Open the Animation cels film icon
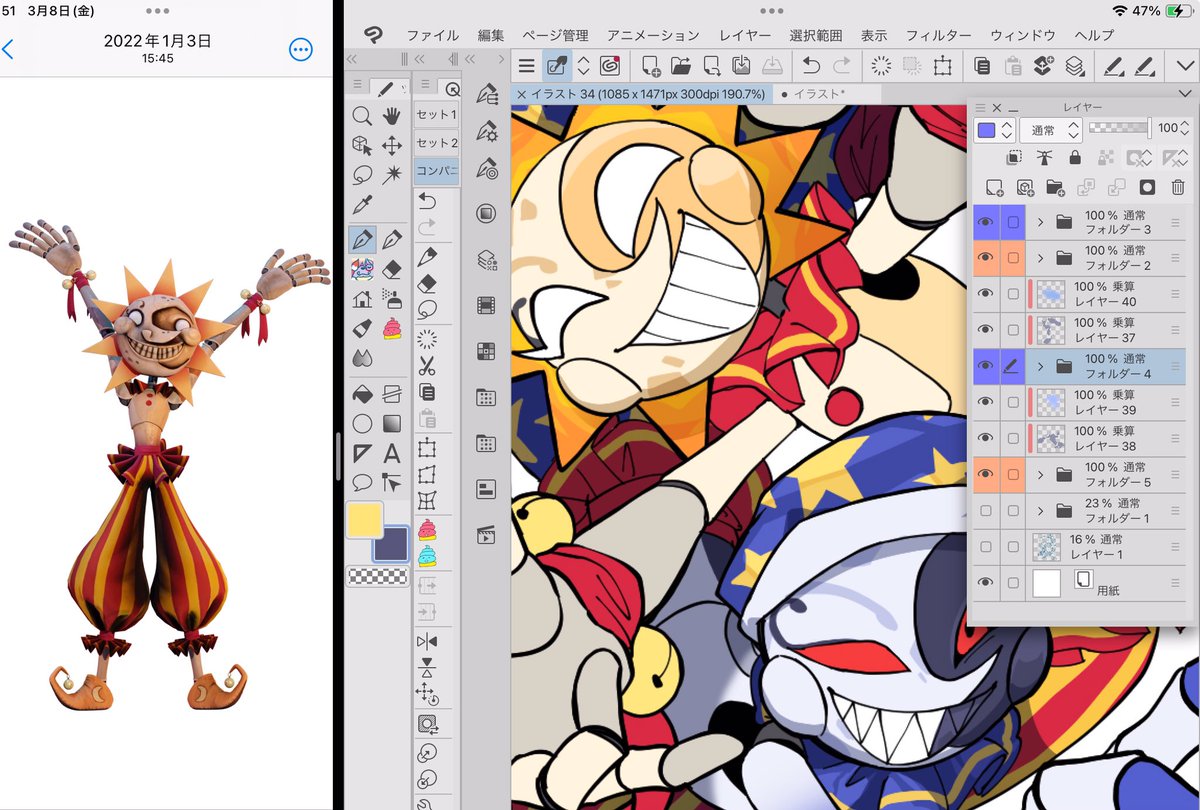Image resolution: width=1200 pixels, height=810 pixels. pyautogui.click(x=486, y=305)
